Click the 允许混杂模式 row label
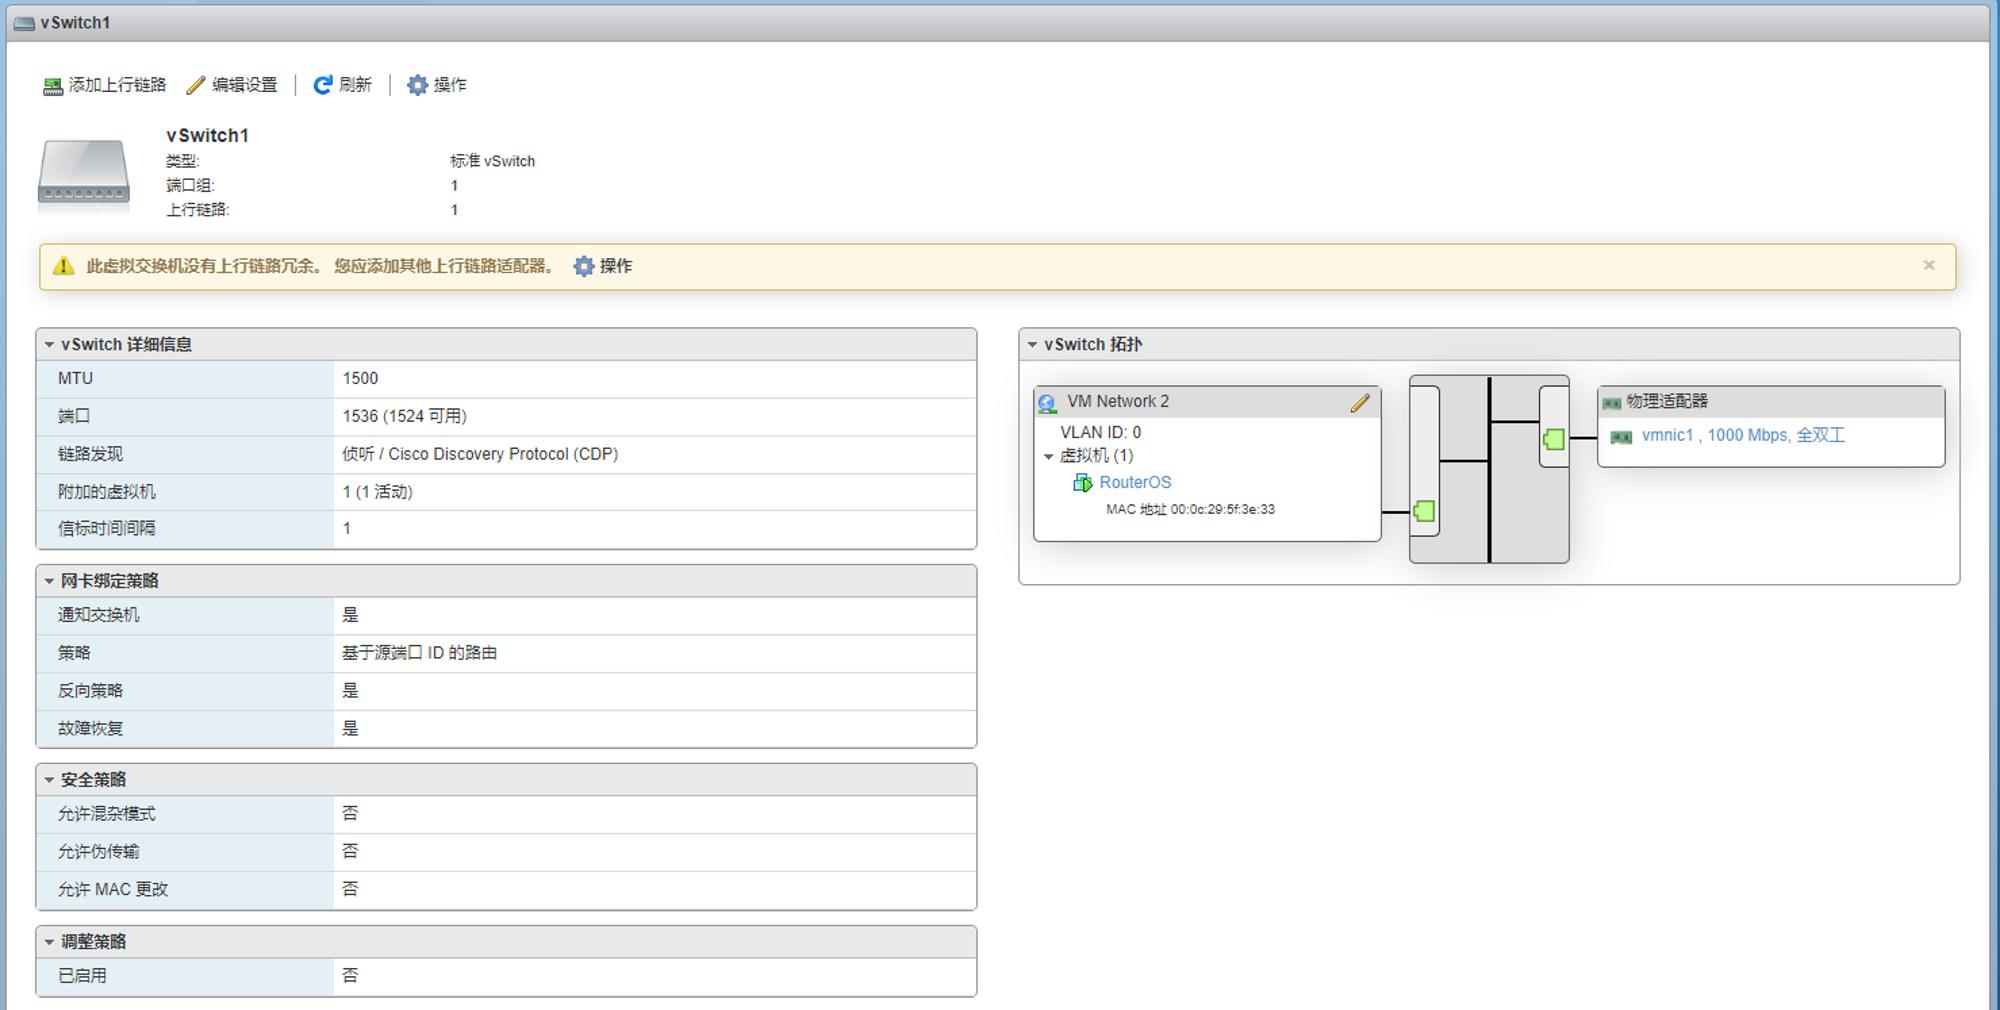Screen dimensions: 2000x1010 point(107,814)
